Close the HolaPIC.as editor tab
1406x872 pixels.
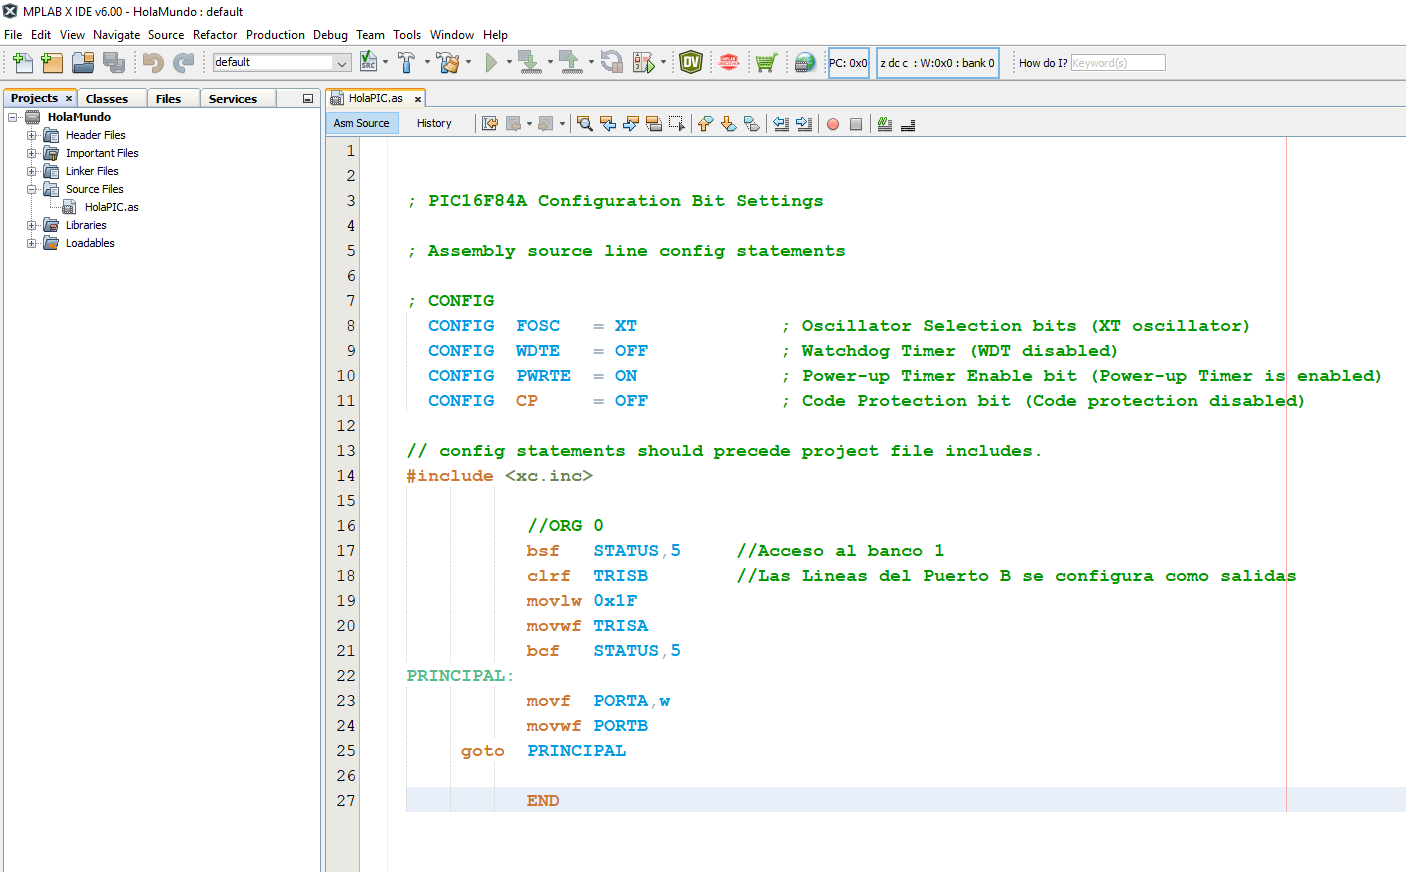[418, 99]
